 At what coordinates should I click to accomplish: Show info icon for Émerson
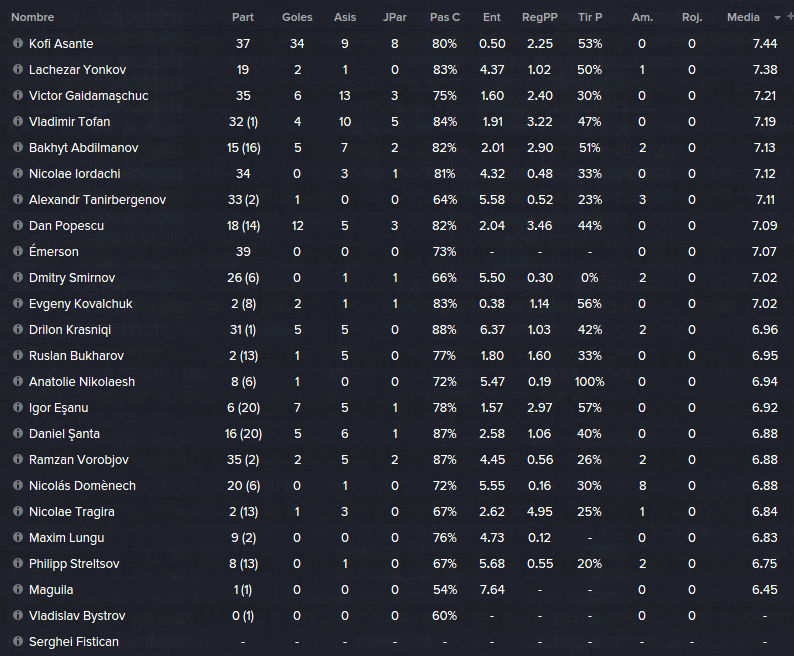(18, 251)
